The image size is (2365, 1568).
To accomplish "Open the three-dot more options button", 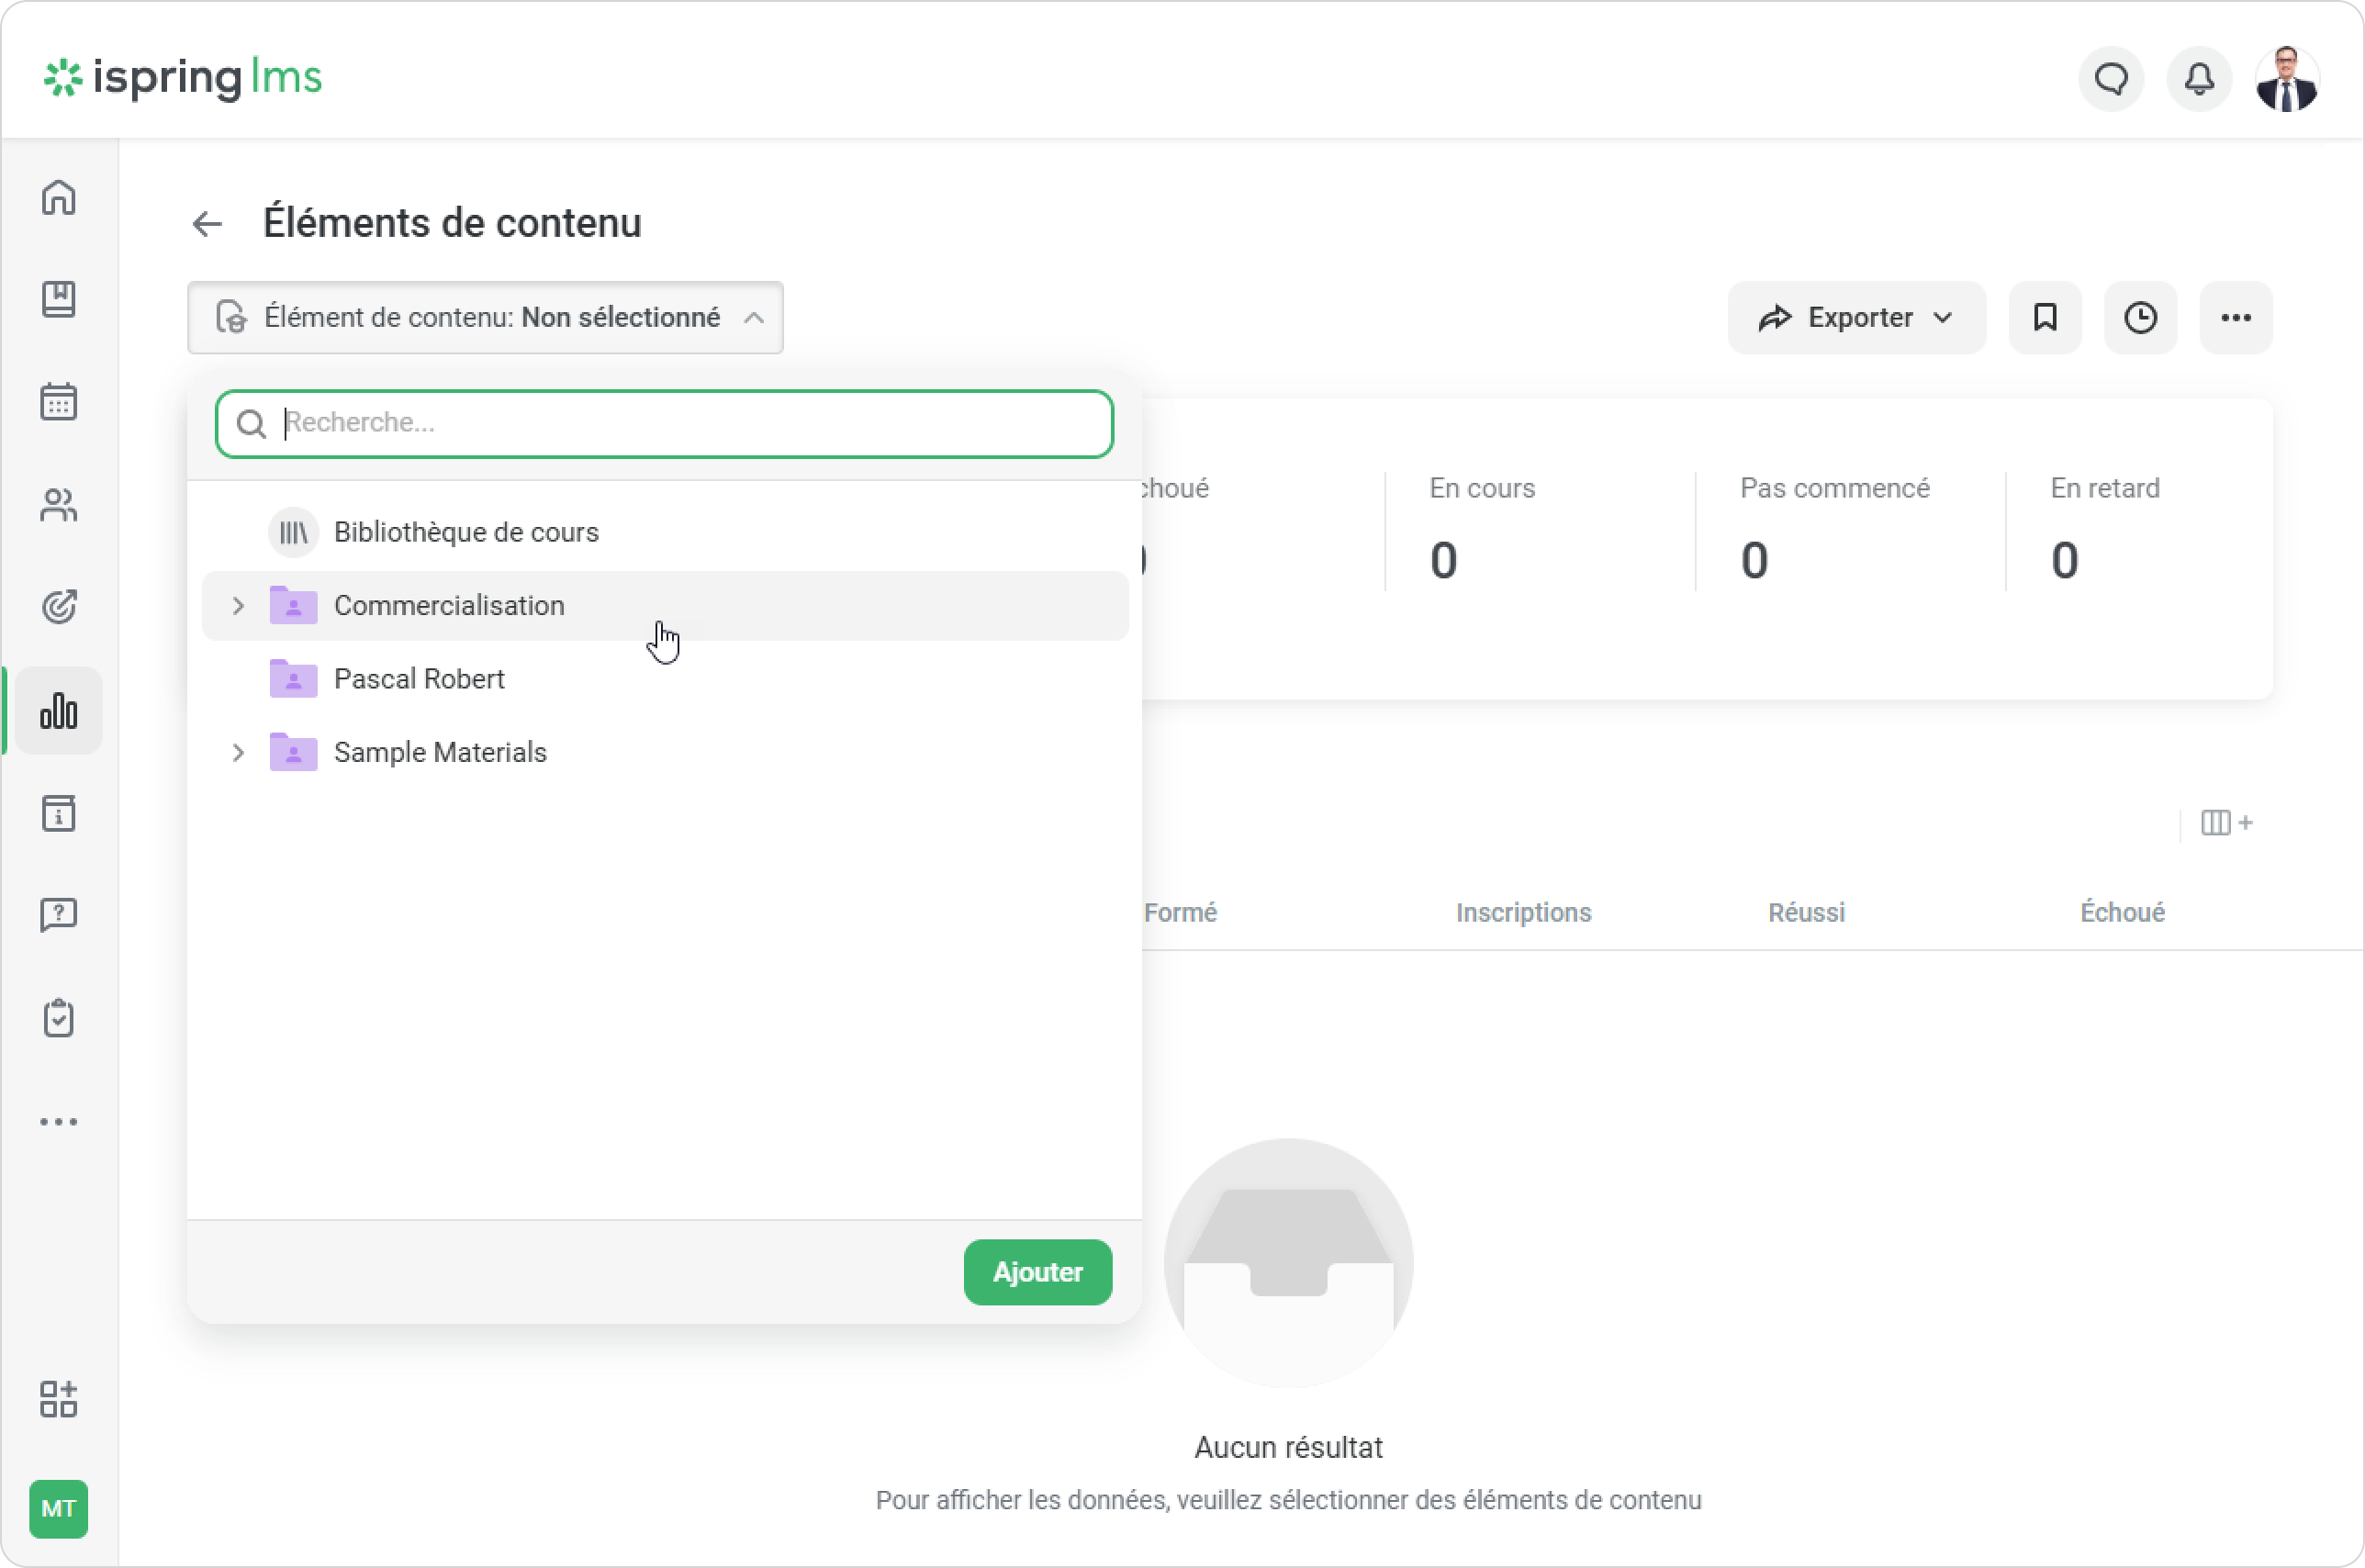I will (x=2236, y=318).
